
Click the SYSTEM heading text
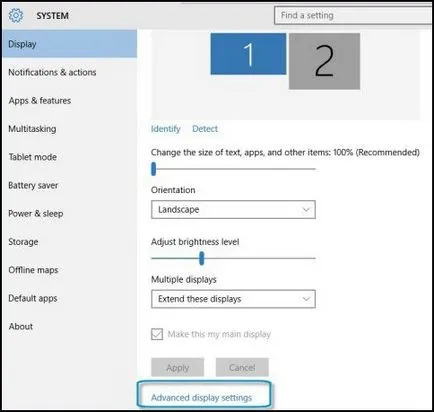coord(53,16)
